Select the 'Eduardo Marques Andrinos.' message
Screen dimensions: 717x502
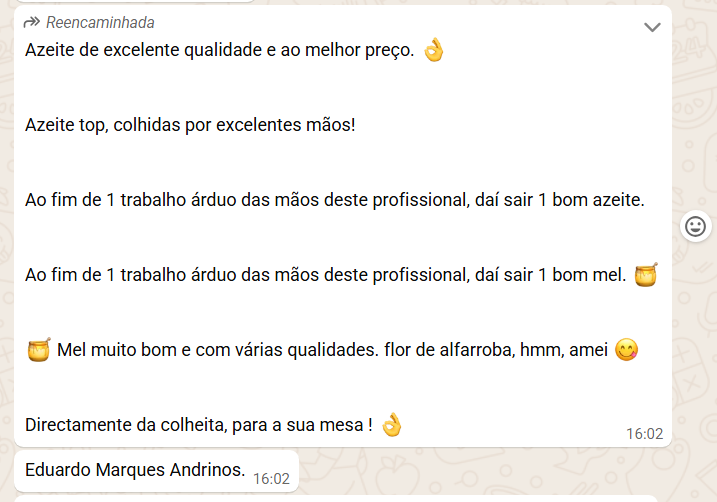point(134,470)
